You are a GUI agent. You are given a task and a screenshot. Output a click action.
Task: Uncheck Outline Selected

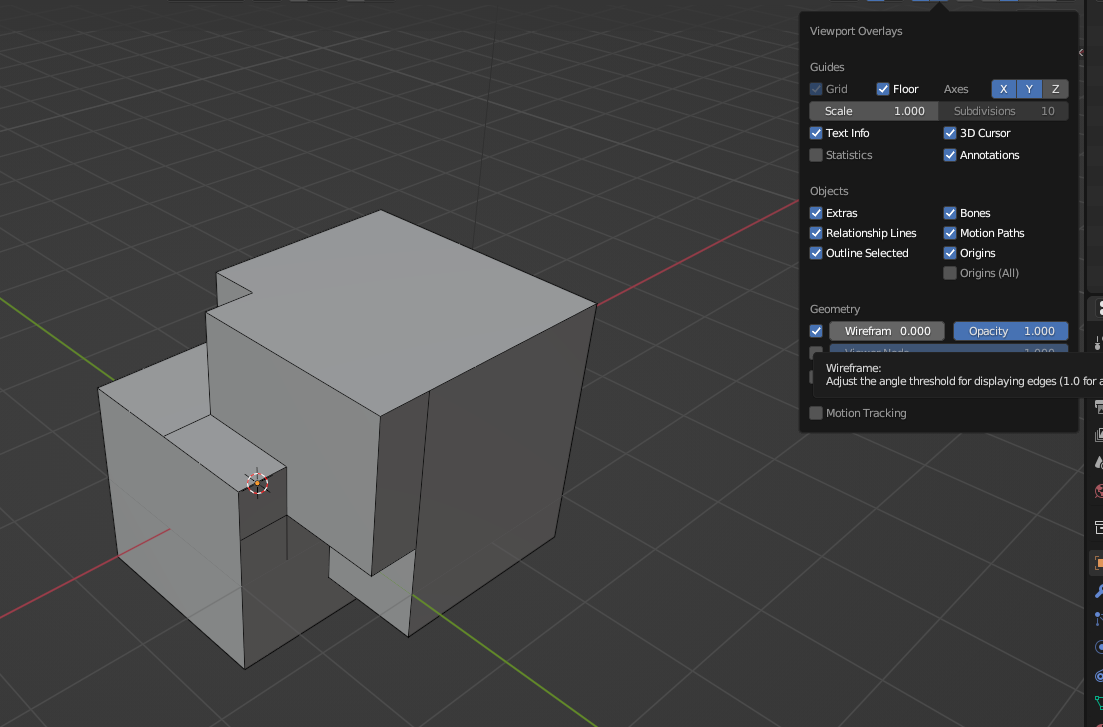coord(816,253)
